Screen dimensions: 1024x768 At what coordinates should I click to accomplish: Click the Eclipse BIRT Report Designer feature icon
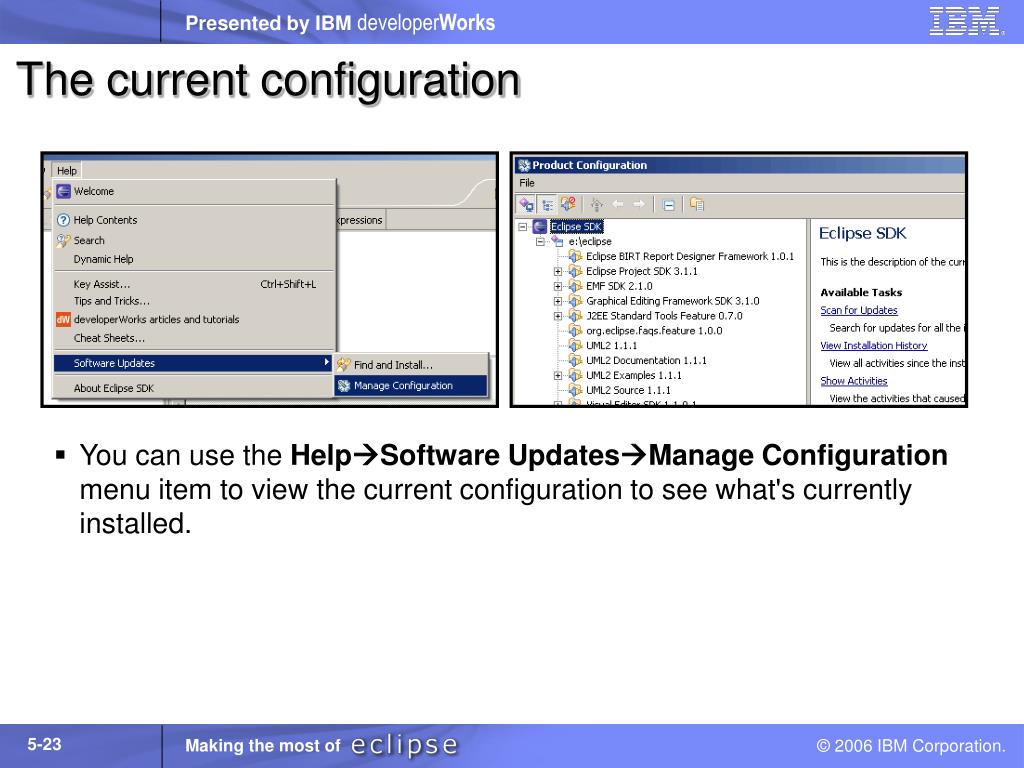click(x=575, y=256)
